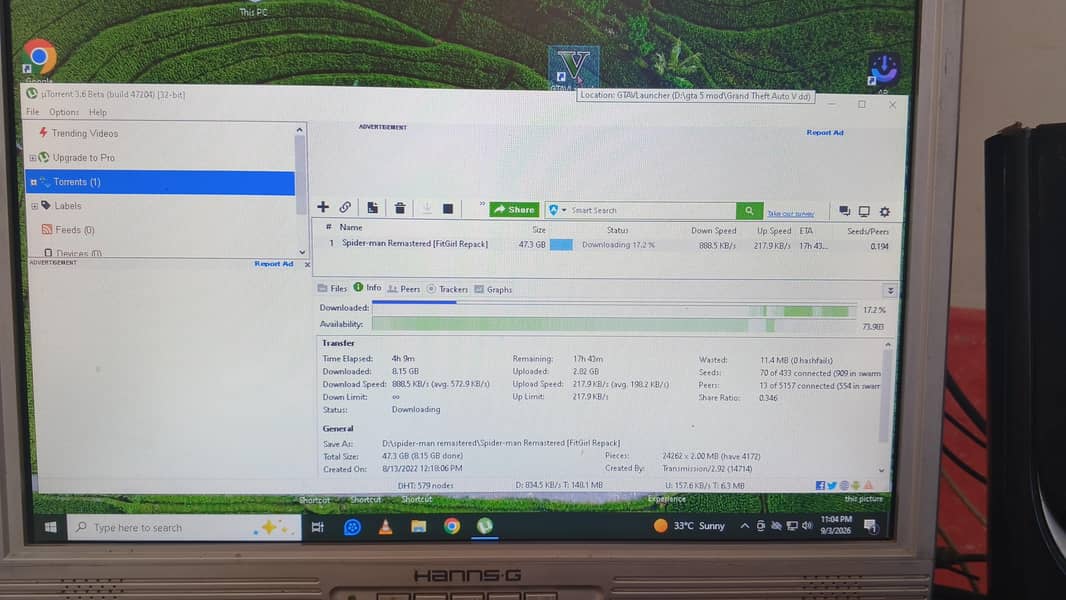The height and width of the screenshot is (600, 1066).
Task: Switch to the Info tab
Action: (367, 288)
